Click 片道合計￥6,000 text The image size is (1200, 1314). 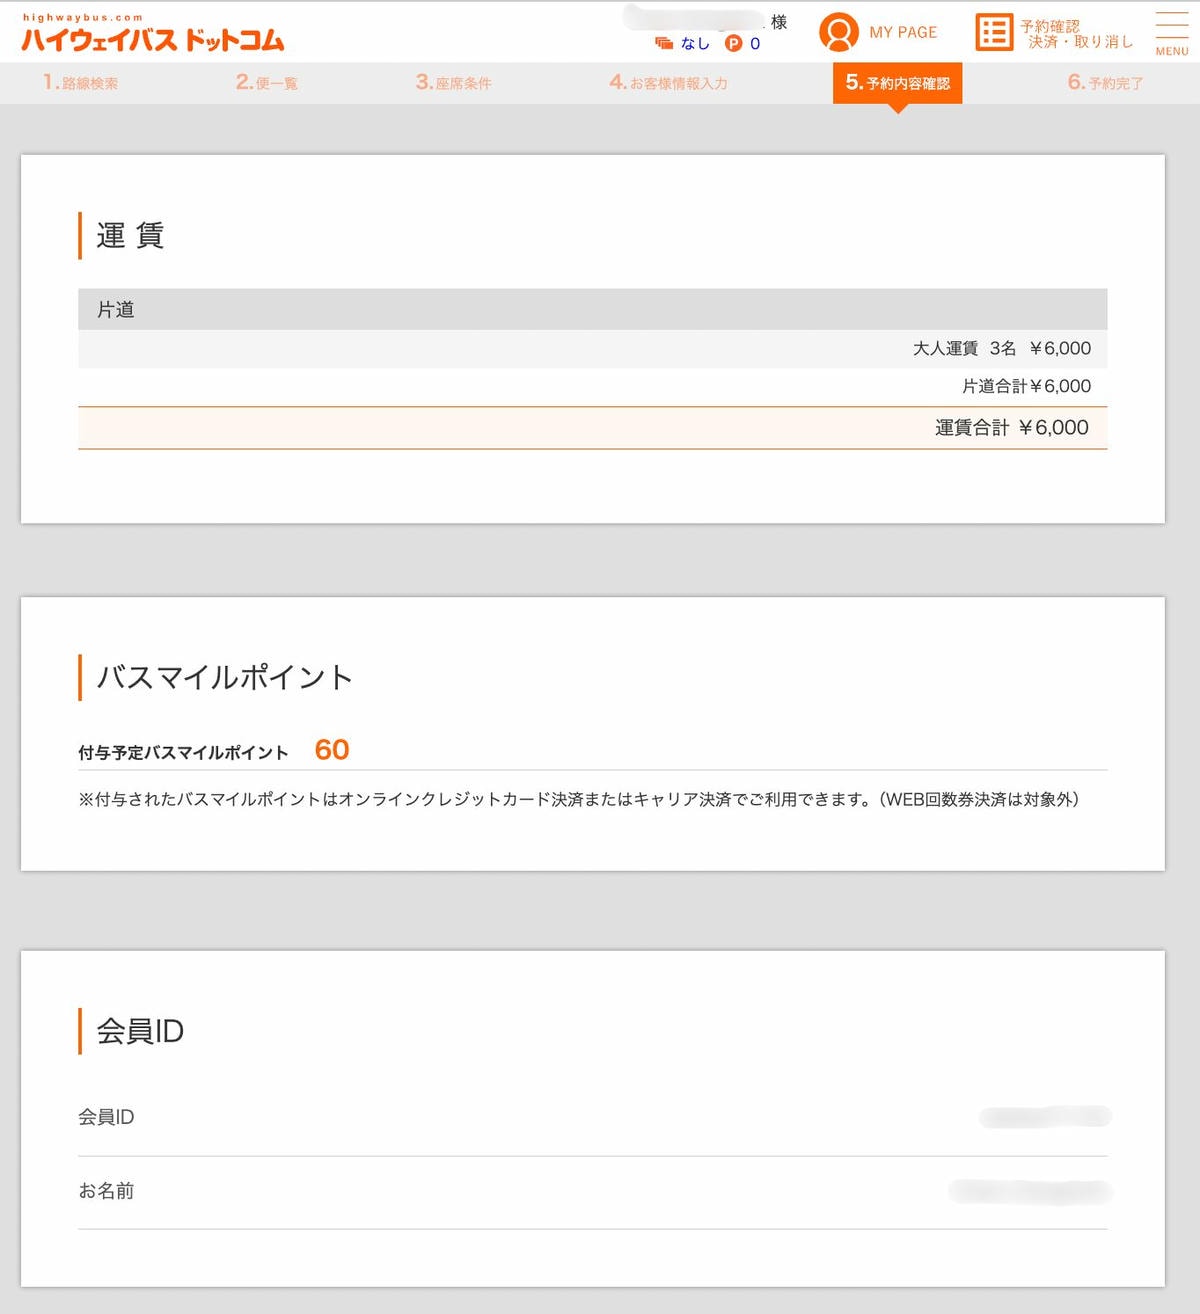click(x=1026, y=386)
